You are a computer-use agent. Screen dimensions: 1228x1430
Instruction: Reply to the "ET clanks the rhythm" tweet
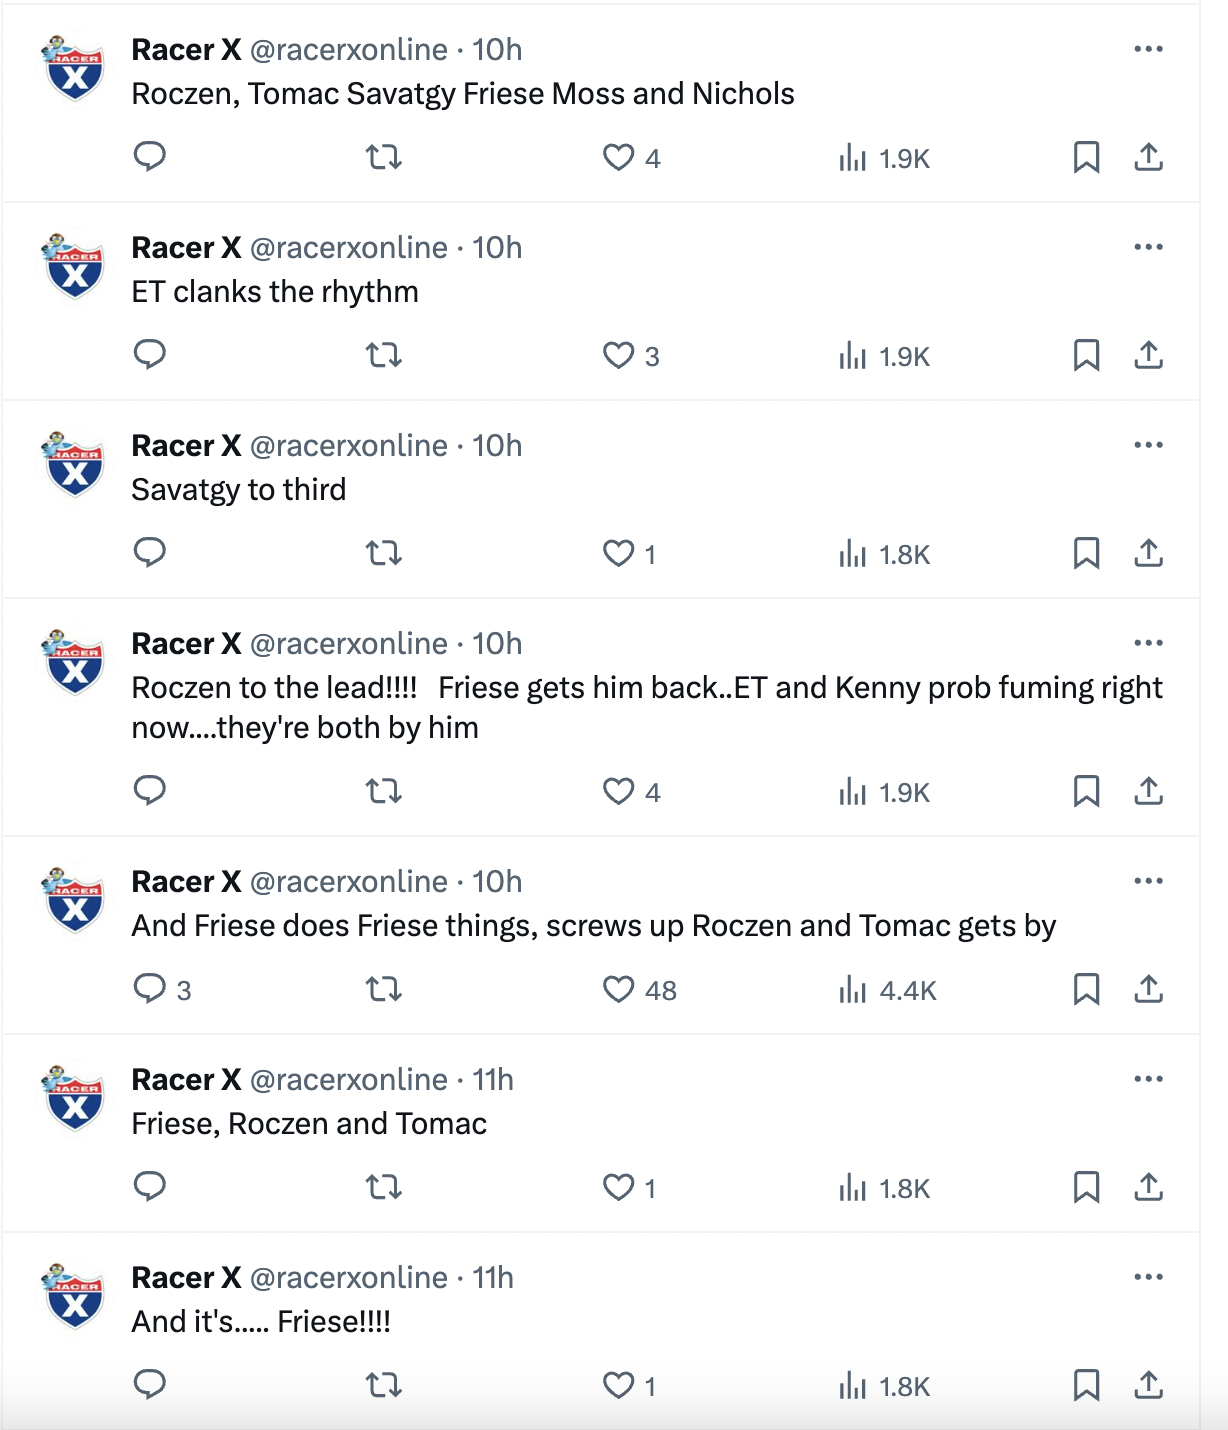click(150, 355)
